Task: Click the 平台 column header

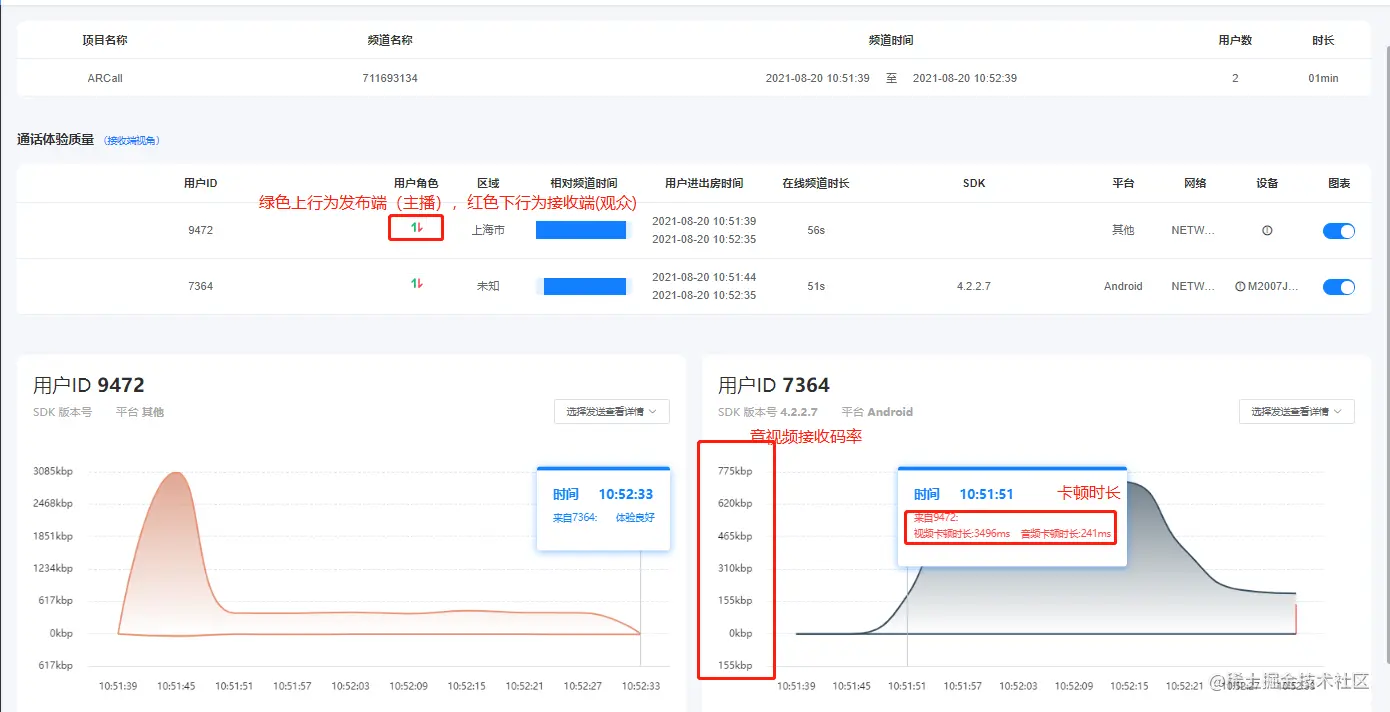Action: click(x=1123, y=183)
